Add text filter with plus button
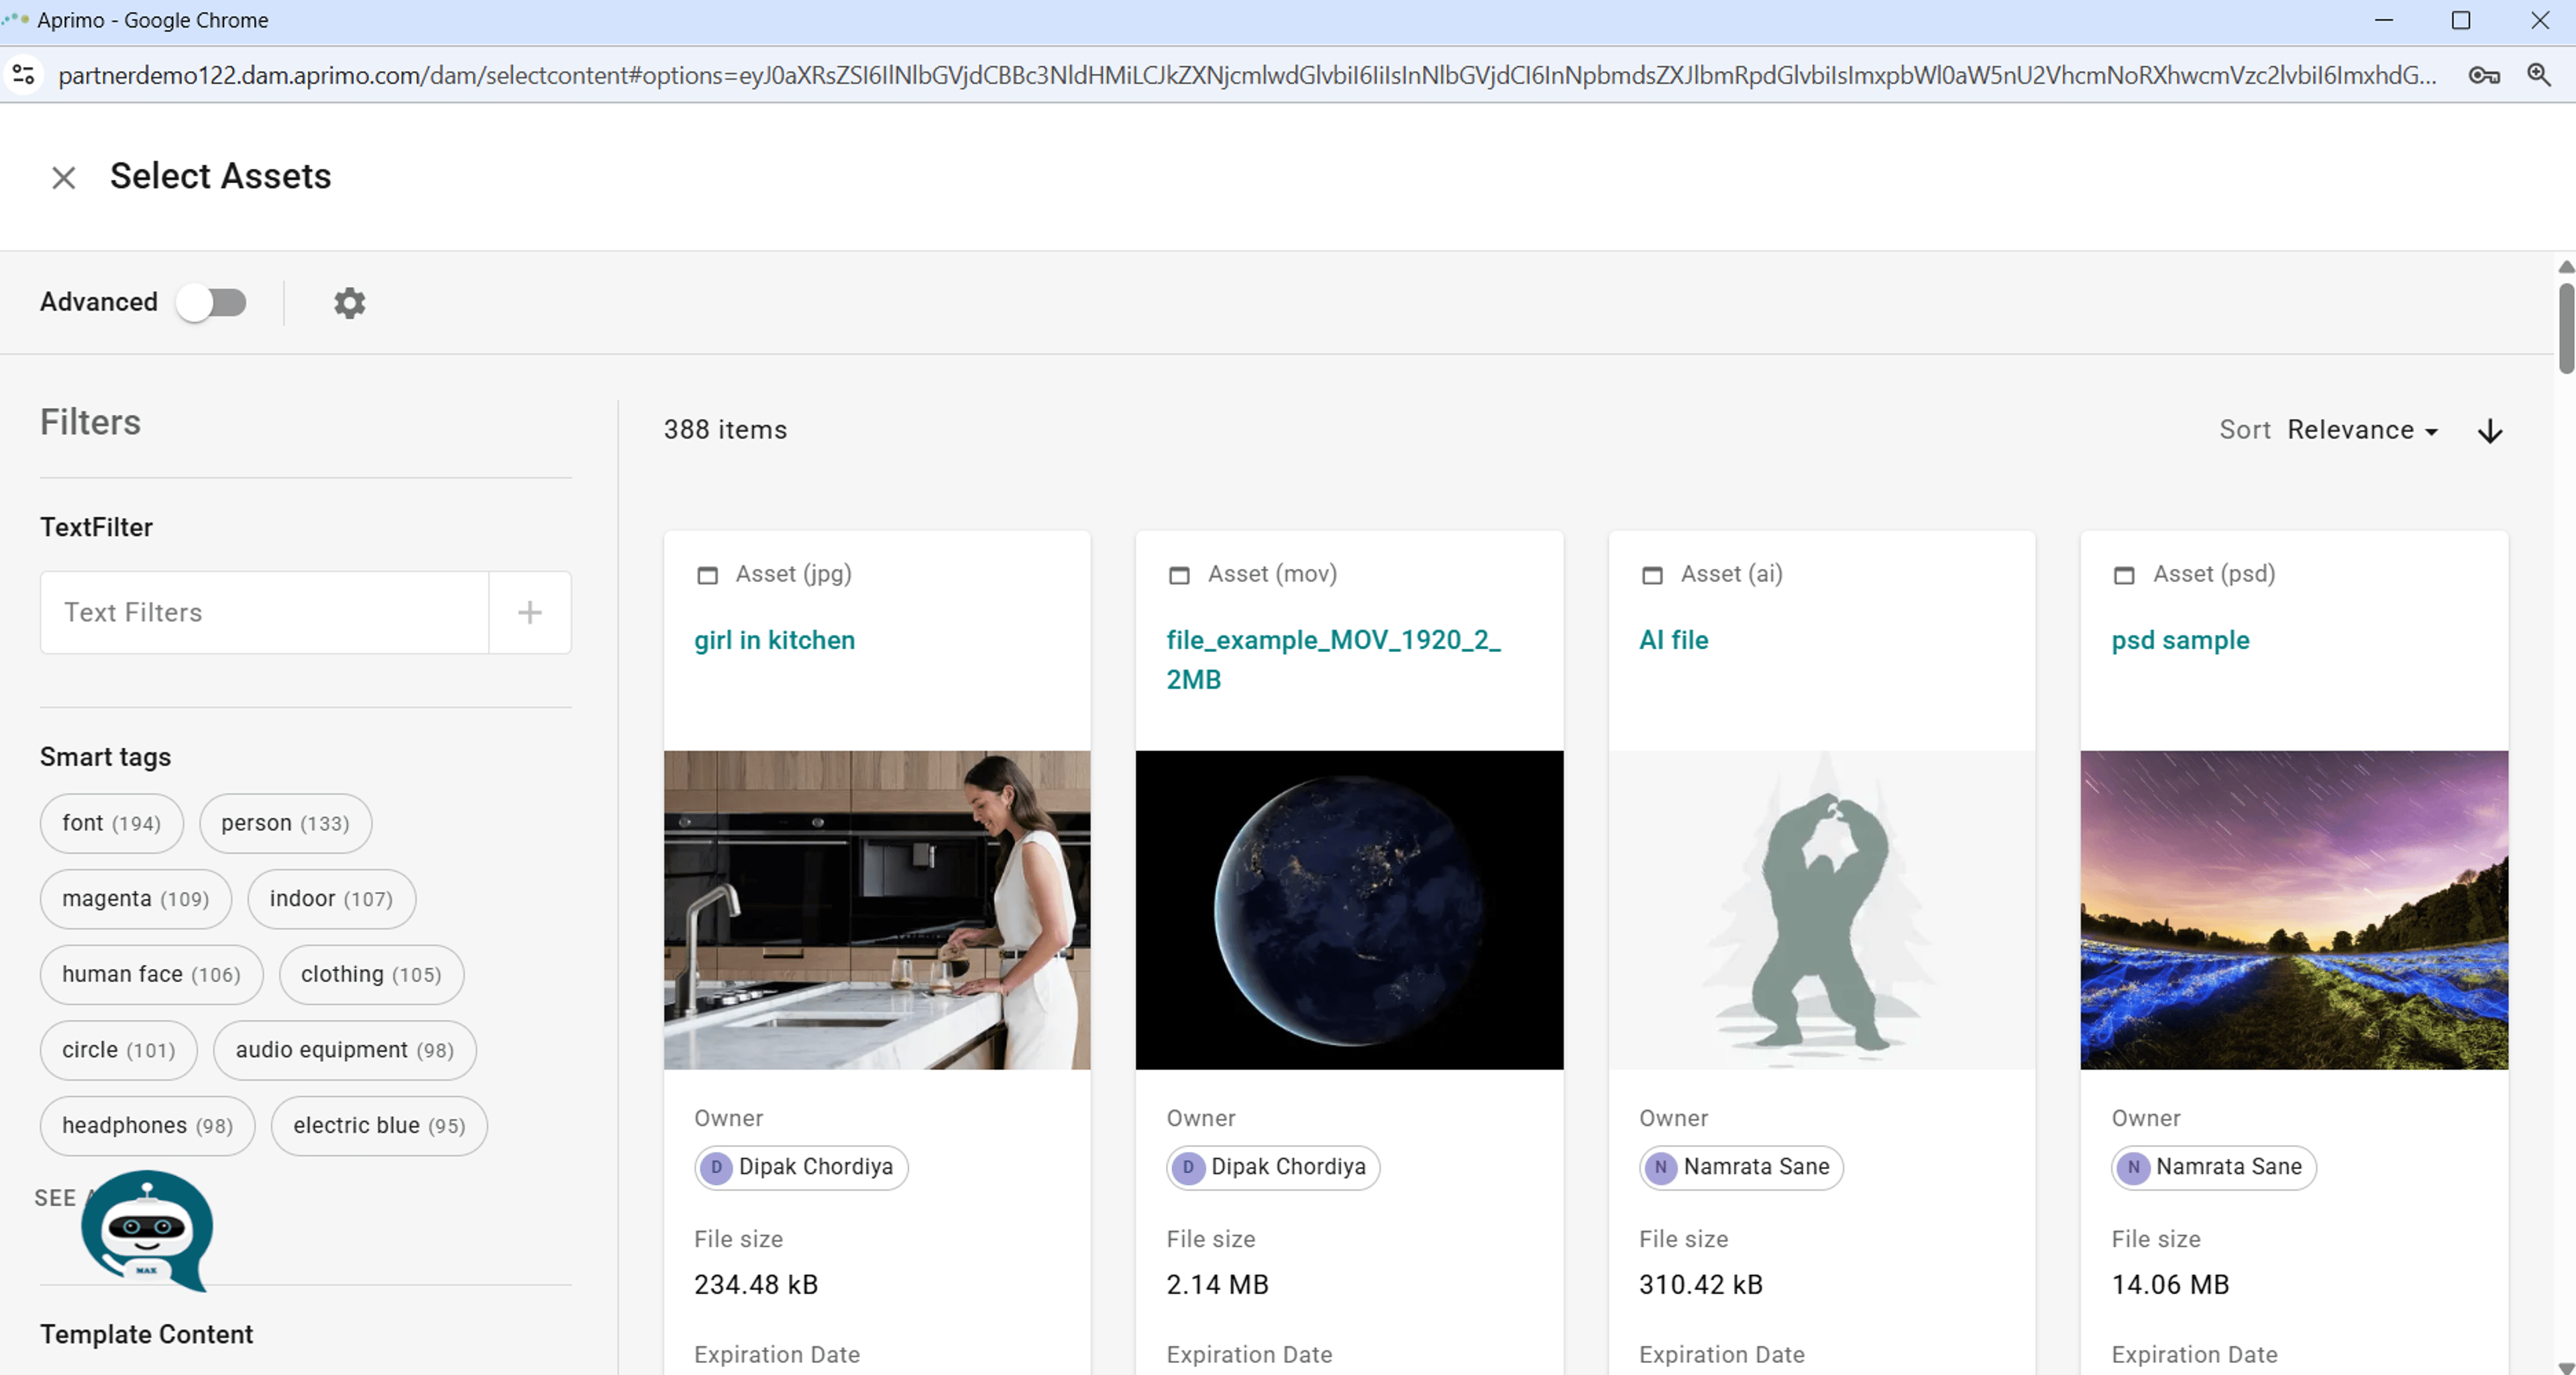Viewport: 2576px width, 1375px height. click(530, 612)
